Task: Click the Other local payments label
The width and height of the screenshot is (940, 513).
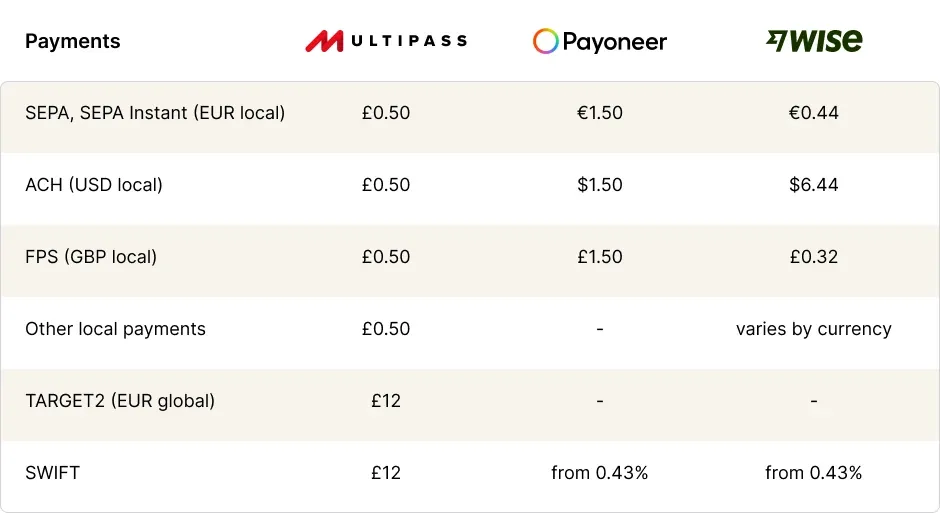Action: (115, 329)
